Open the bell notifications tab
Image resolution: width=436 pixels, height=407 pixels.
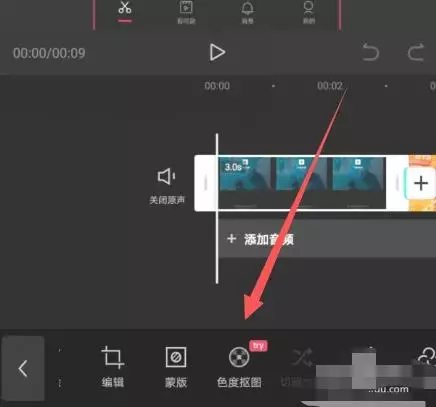pyautogui.click(x=247, y=13)
